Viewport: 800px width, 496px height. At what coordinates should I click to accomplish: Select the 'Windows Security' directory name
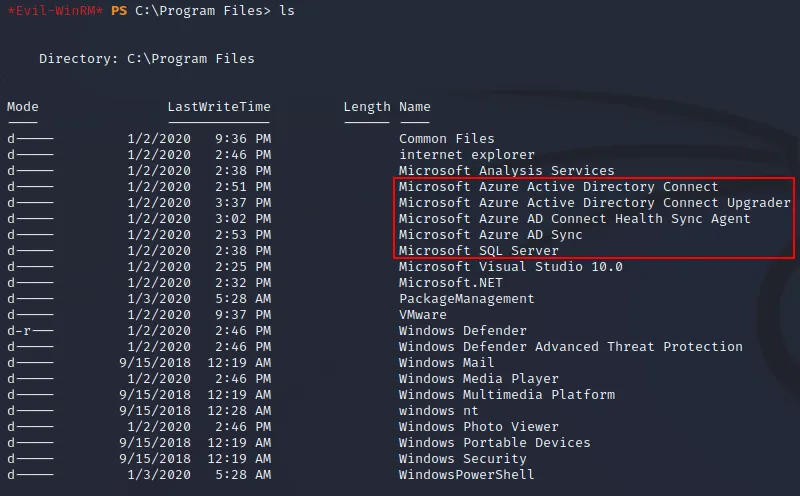pos(462,458)
